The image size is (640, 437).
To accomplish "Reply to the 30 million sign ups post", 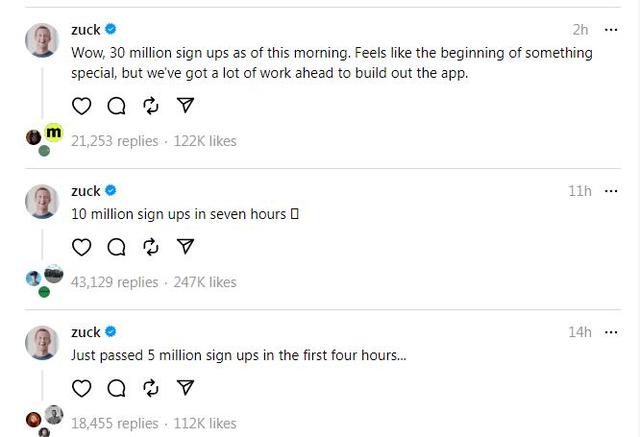I will [x=116, y=105].
